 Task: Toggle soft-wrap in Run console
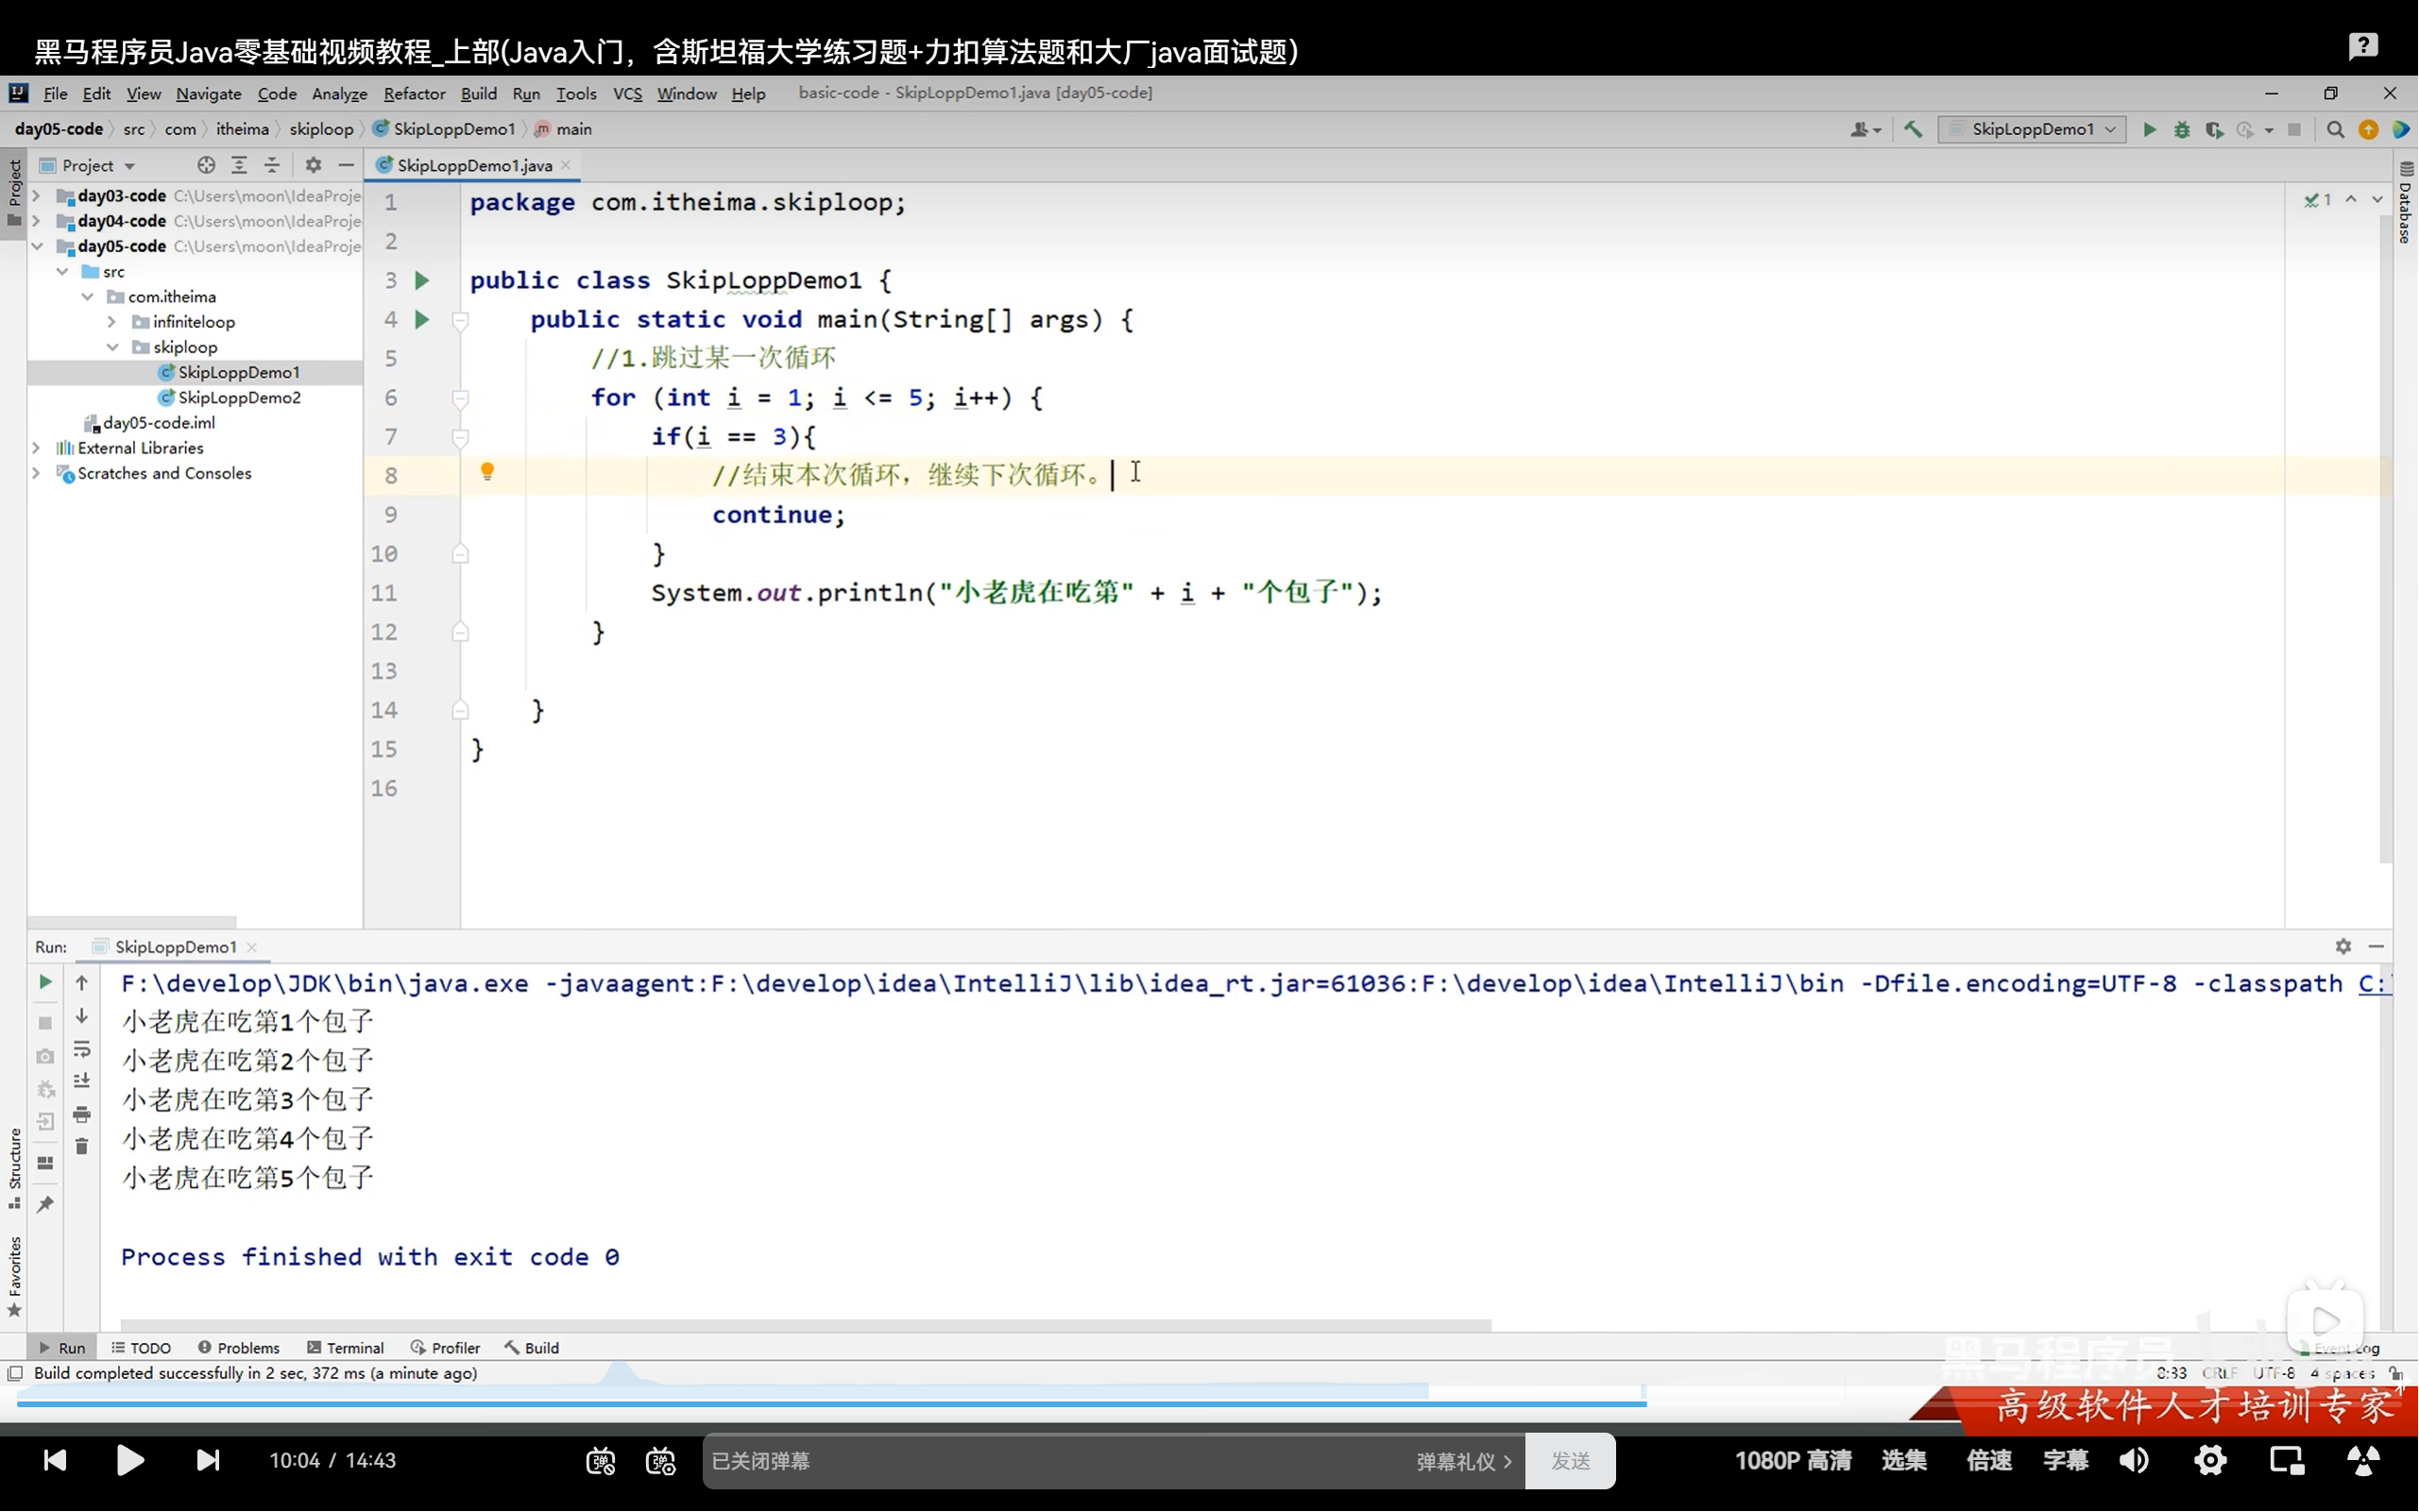(x=82, y=1049)
